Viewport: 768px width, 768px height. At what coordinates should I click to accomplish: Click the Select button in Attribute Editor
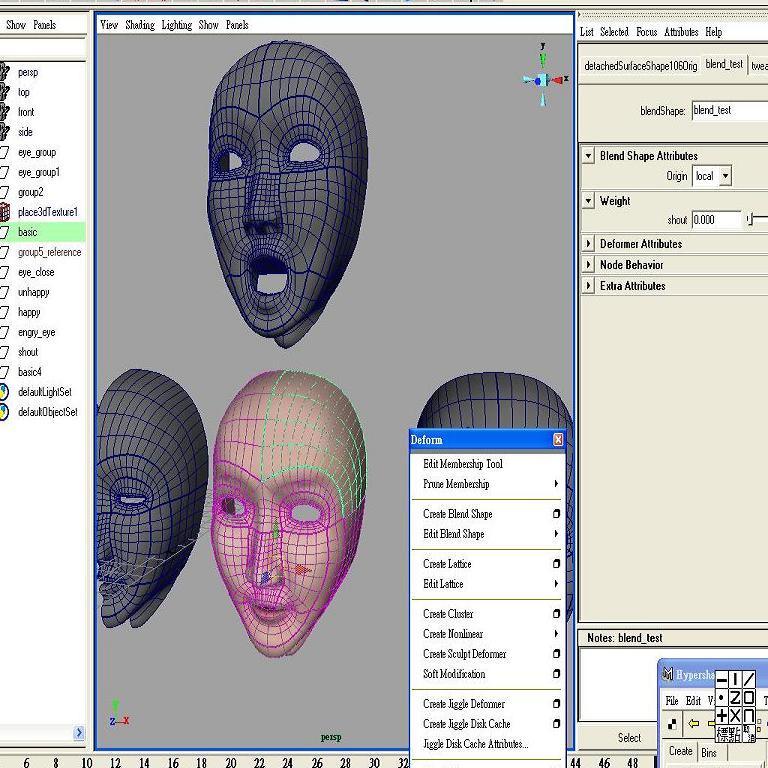(x=629, y=738)
